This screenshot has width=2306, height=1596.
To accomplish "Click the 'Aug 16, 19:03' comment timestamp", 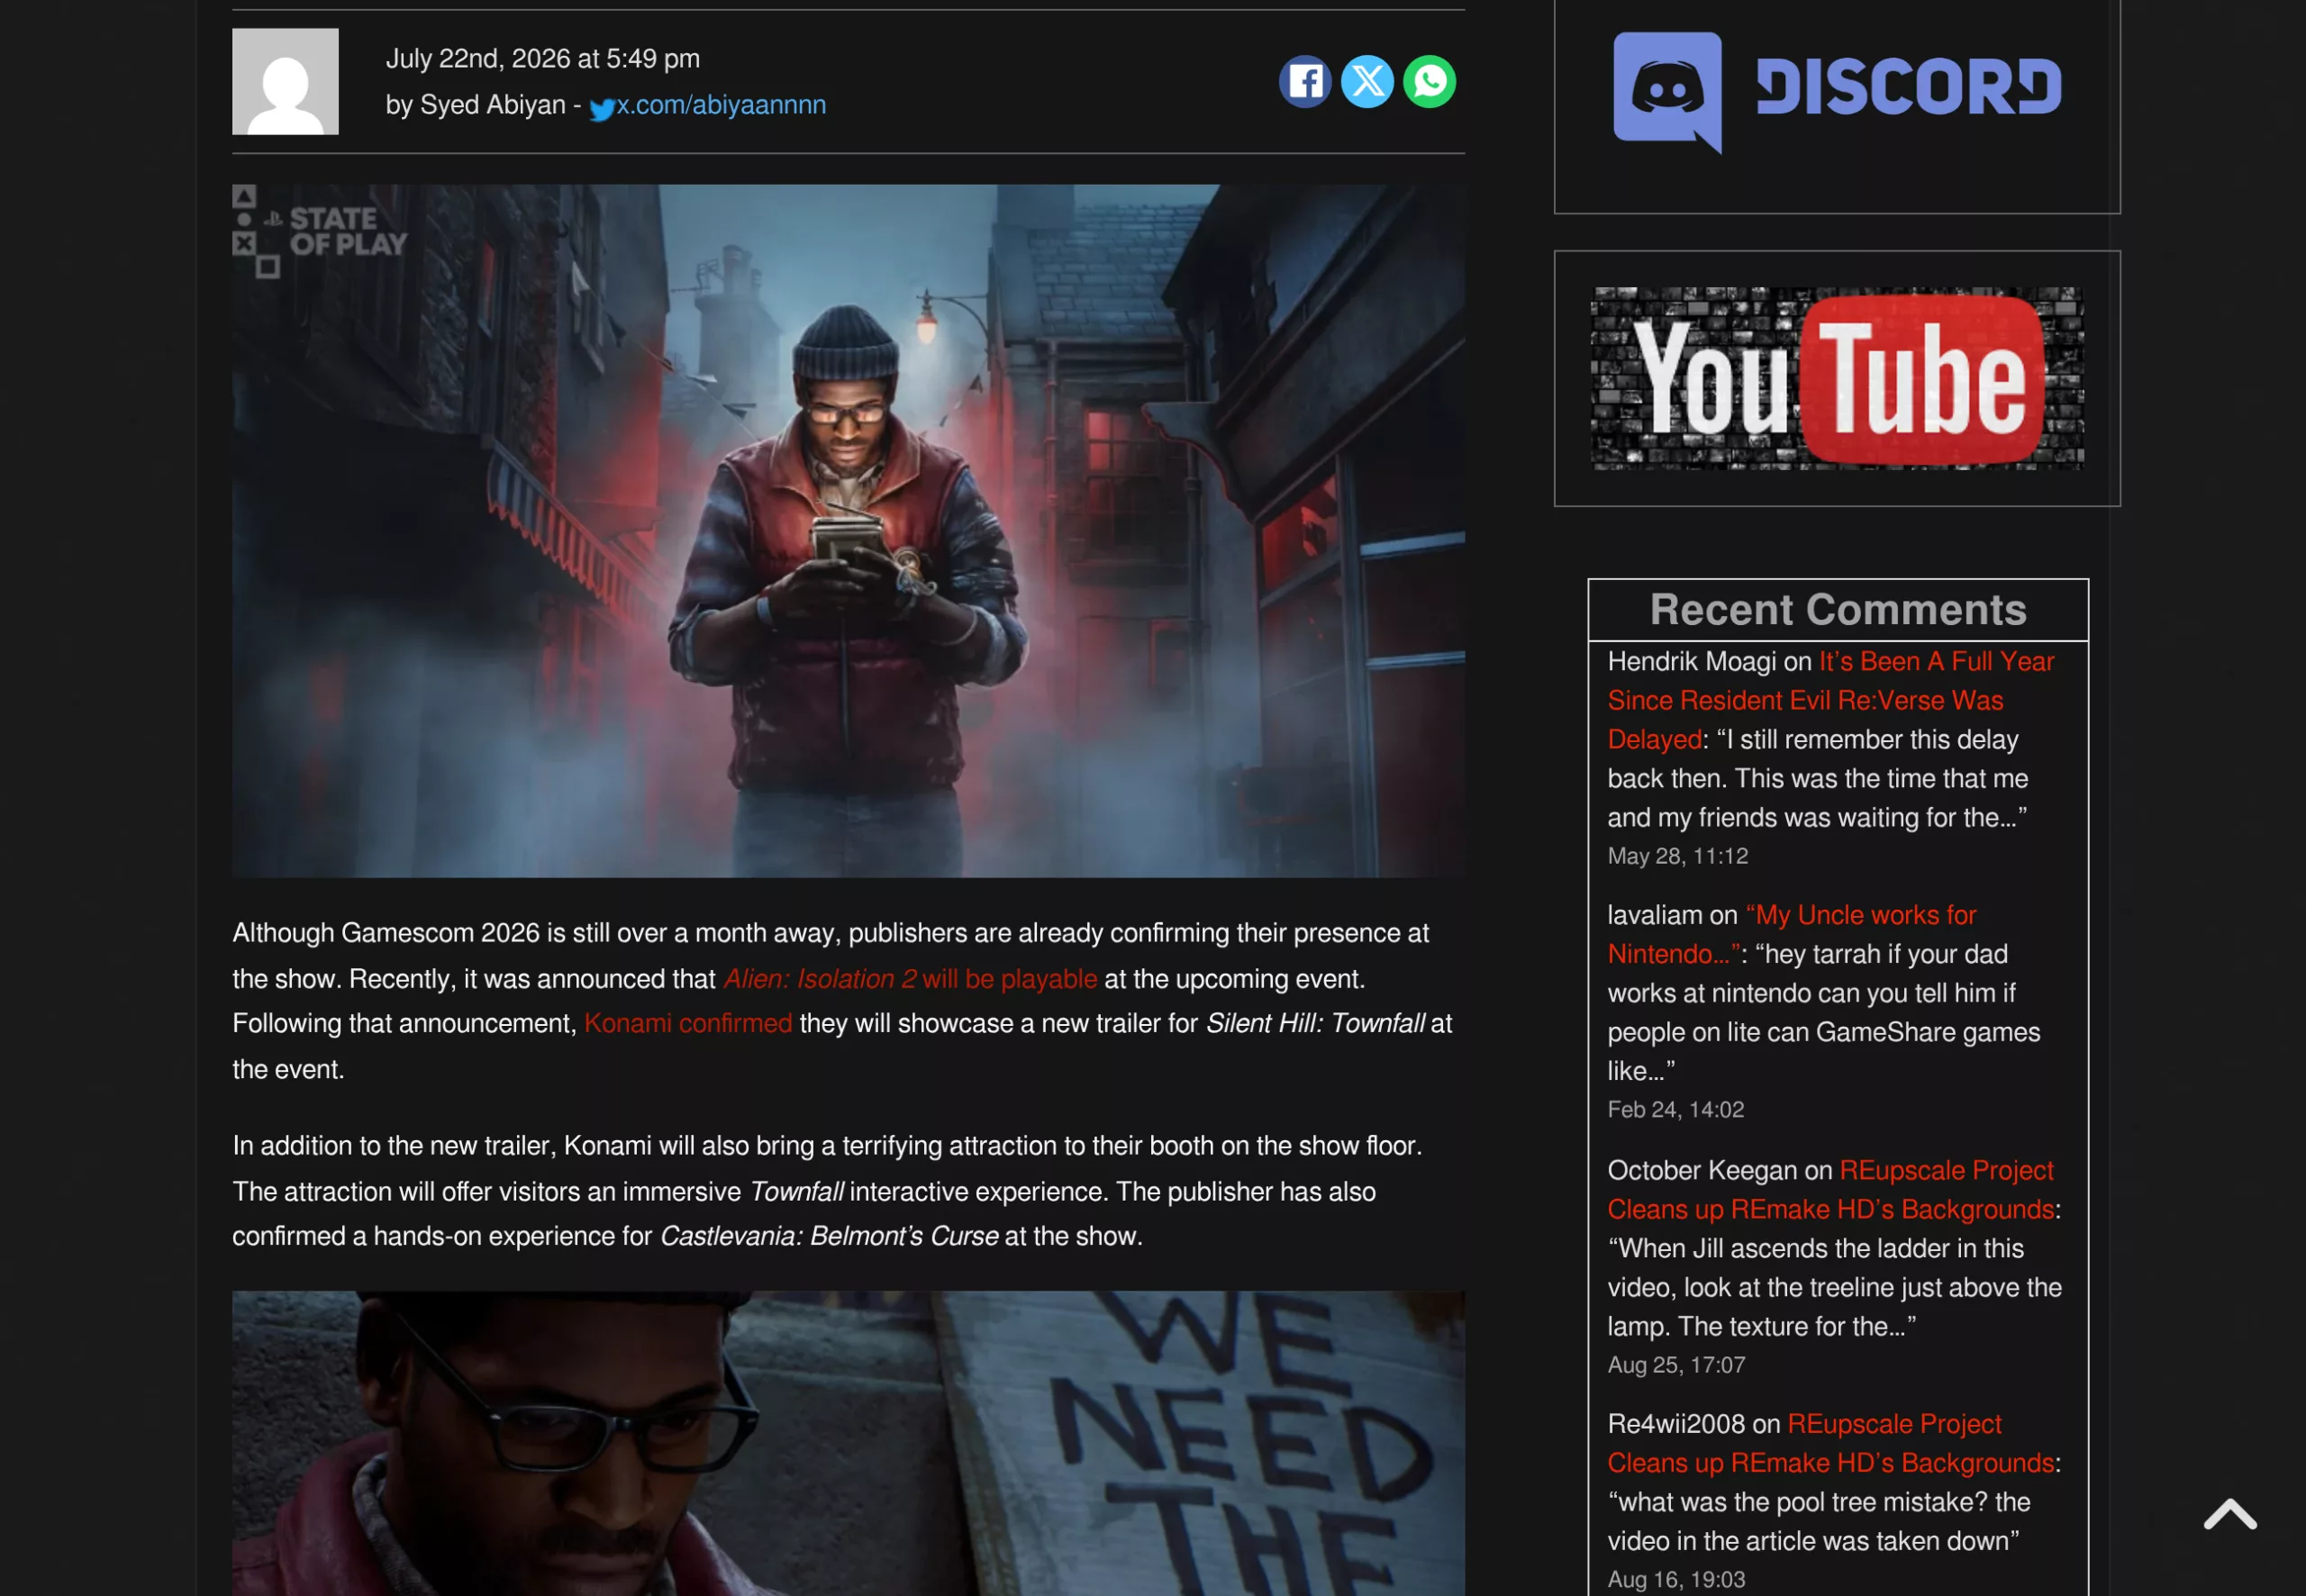I will coord(1676,1579).
